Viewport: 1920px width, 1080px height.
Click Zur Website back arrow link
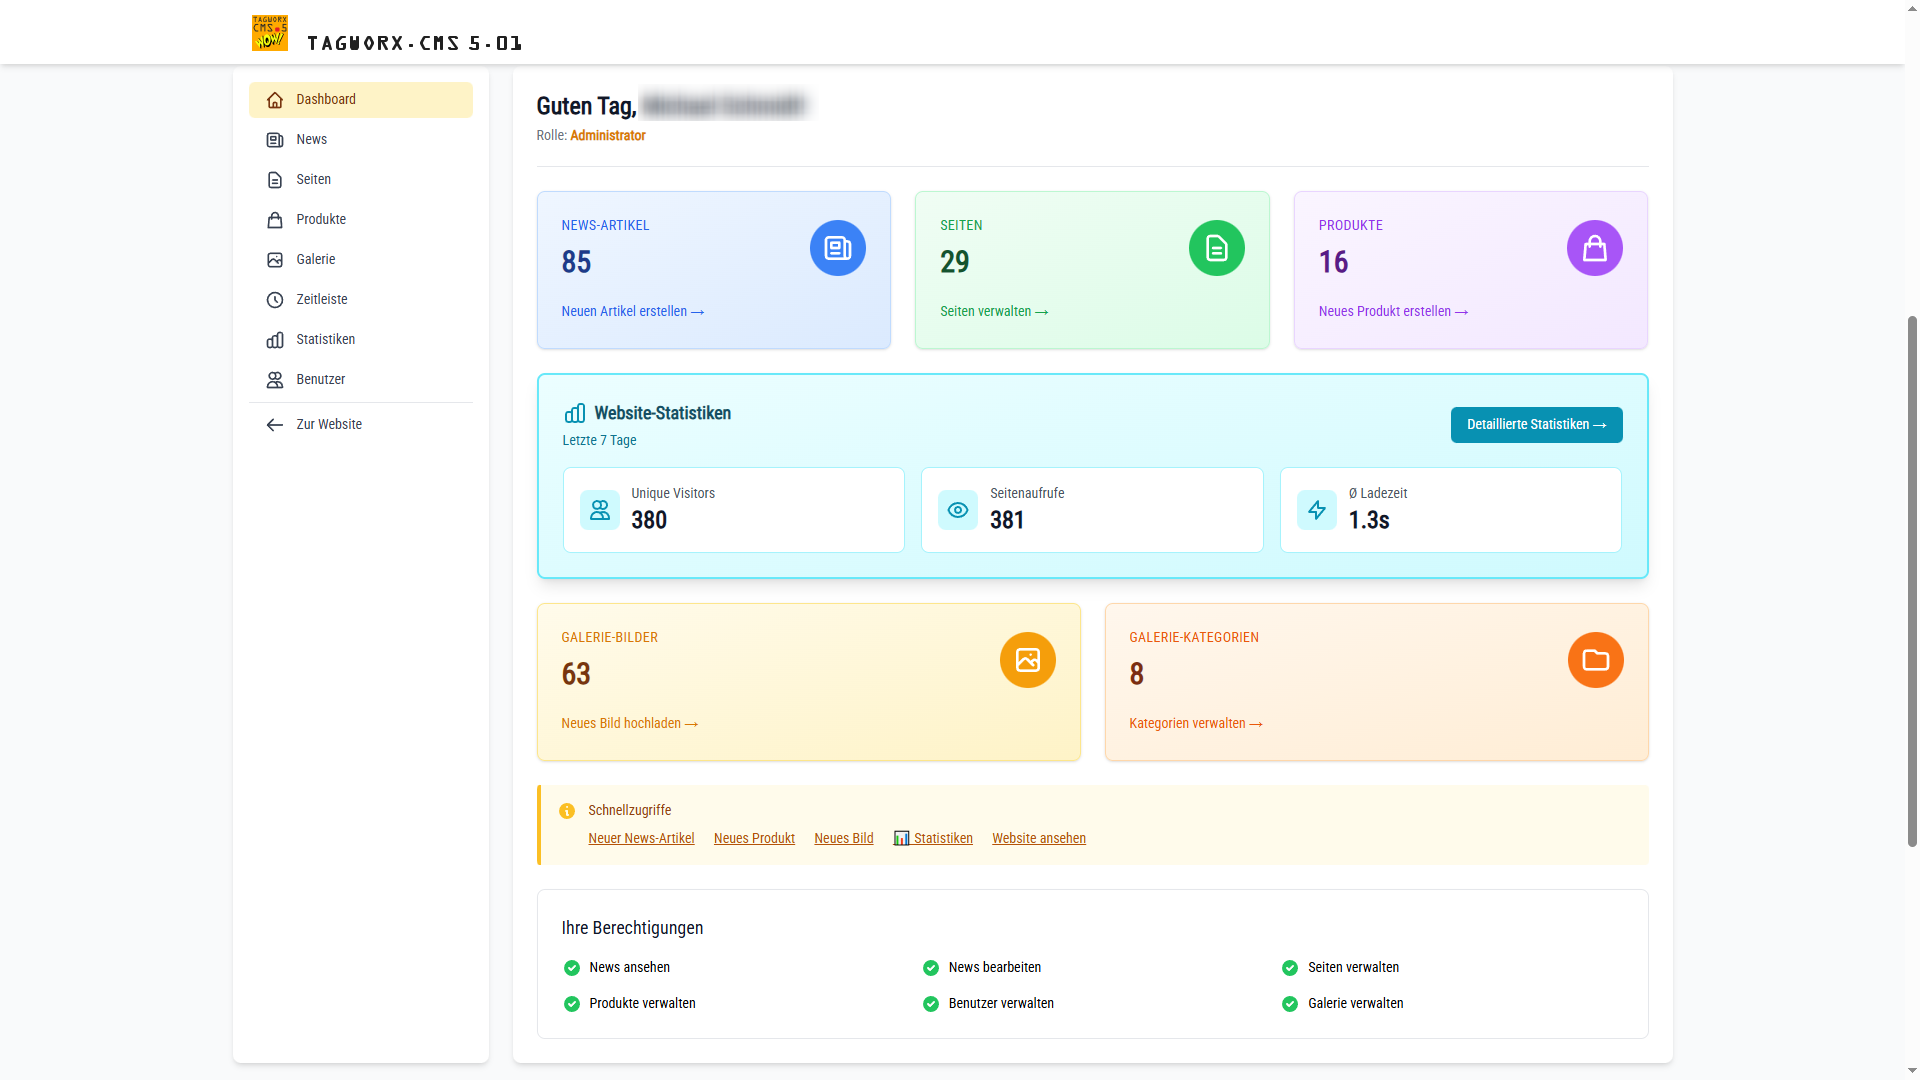click(328, 425)
